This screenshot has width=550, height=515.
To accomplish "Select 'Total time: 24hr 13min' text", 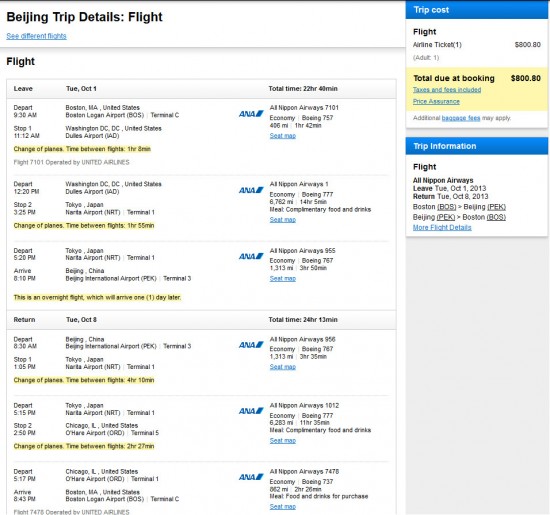I will coord(303,320).
